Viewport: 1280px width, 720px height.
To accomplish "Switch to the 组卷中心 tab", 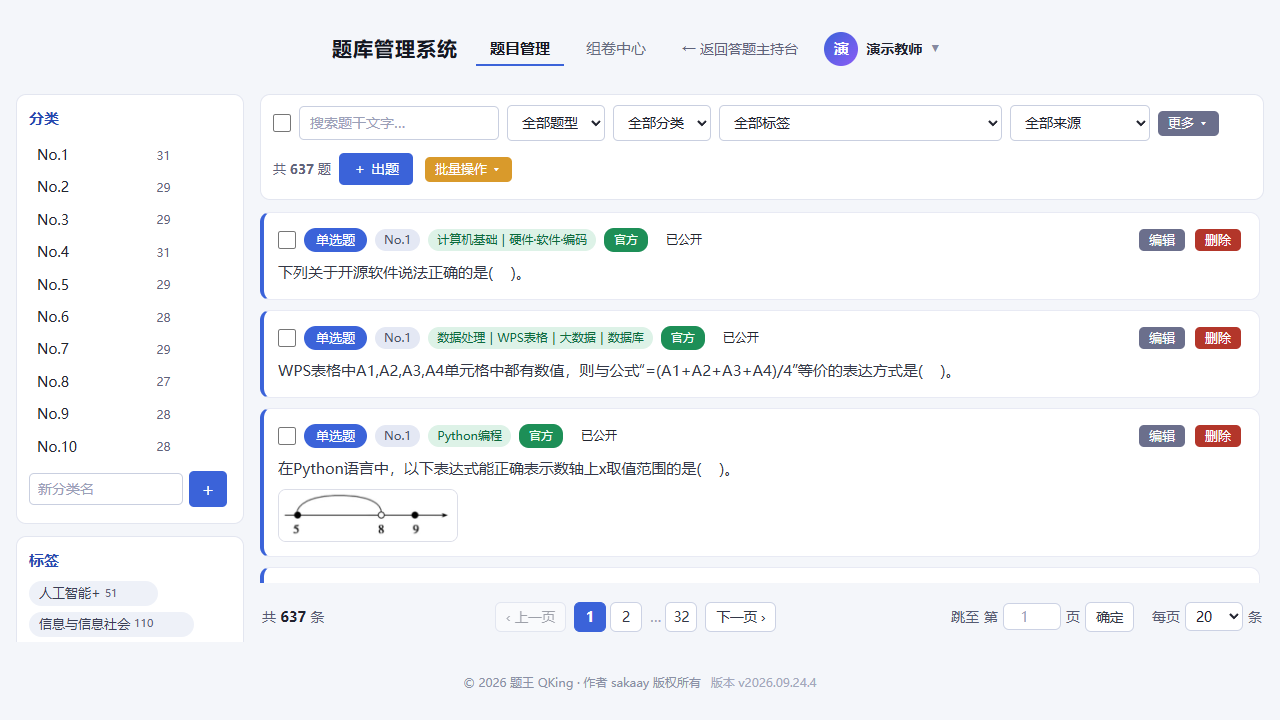I will 616,49.
